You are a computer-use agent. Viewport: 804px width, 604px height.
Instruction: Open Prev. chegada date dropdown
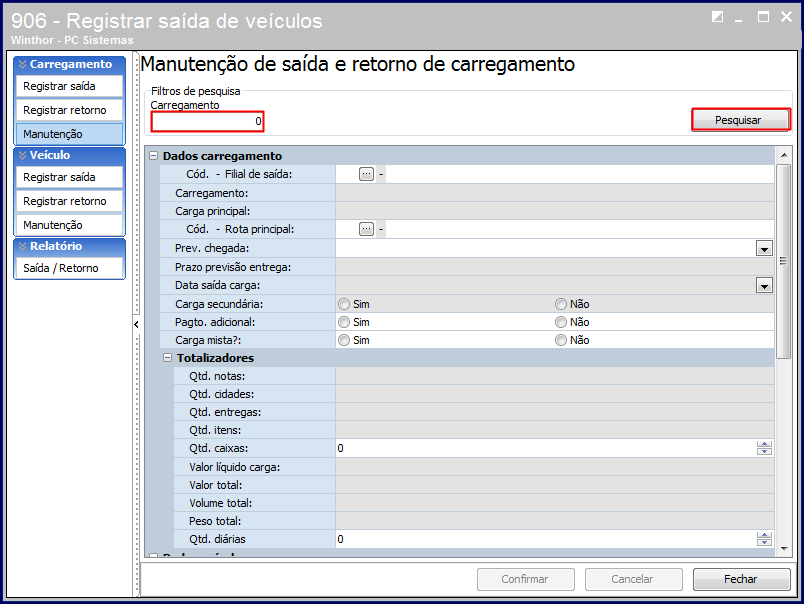pos(764,249)
